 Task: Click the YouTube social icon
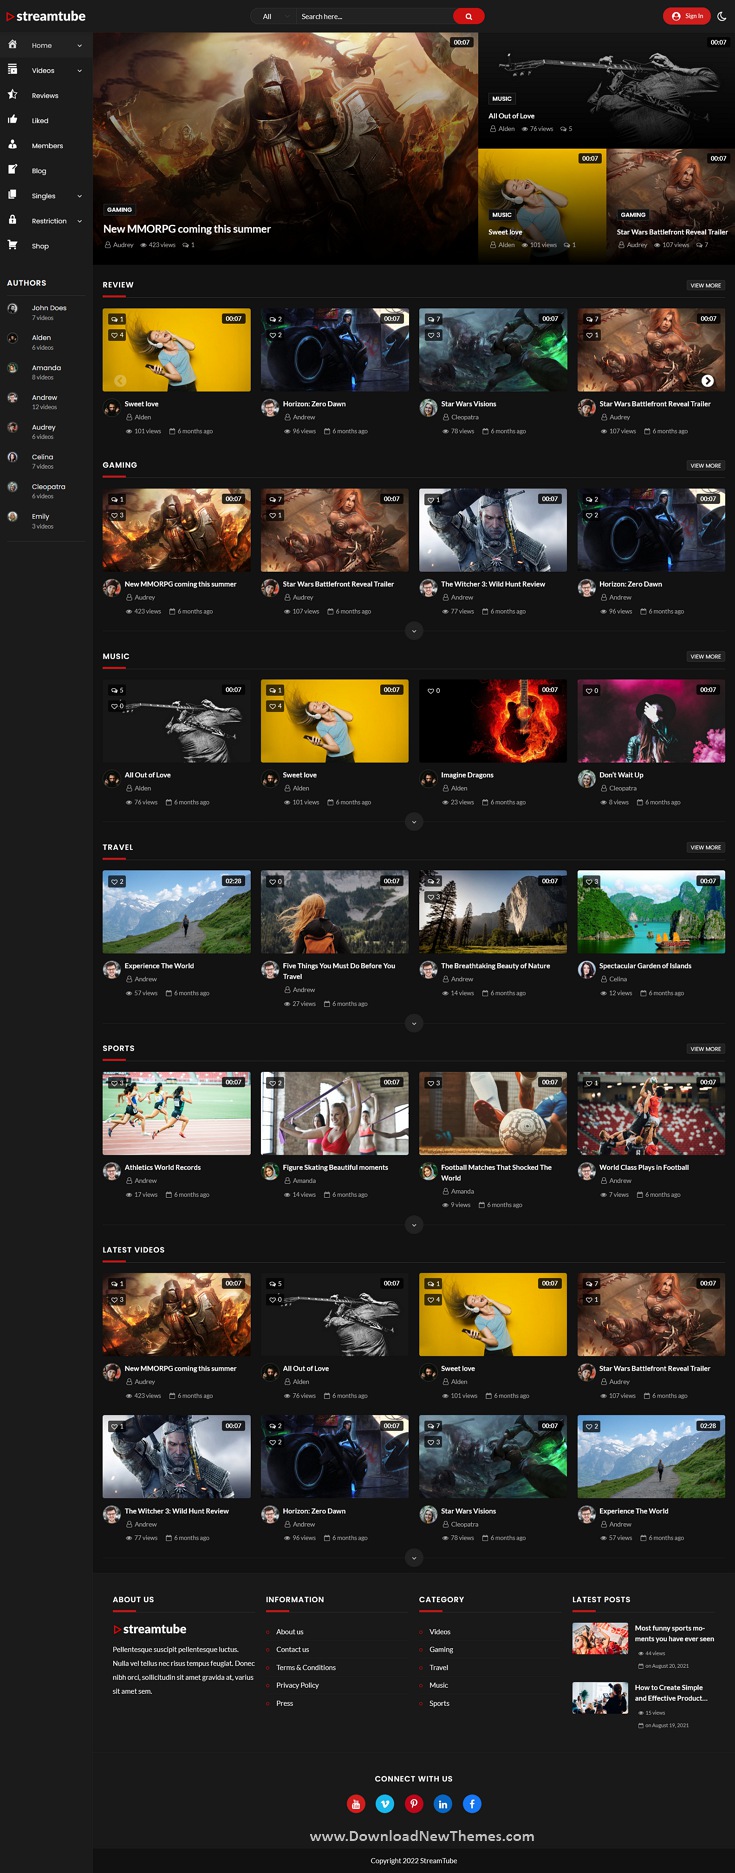click(355, 1803)
